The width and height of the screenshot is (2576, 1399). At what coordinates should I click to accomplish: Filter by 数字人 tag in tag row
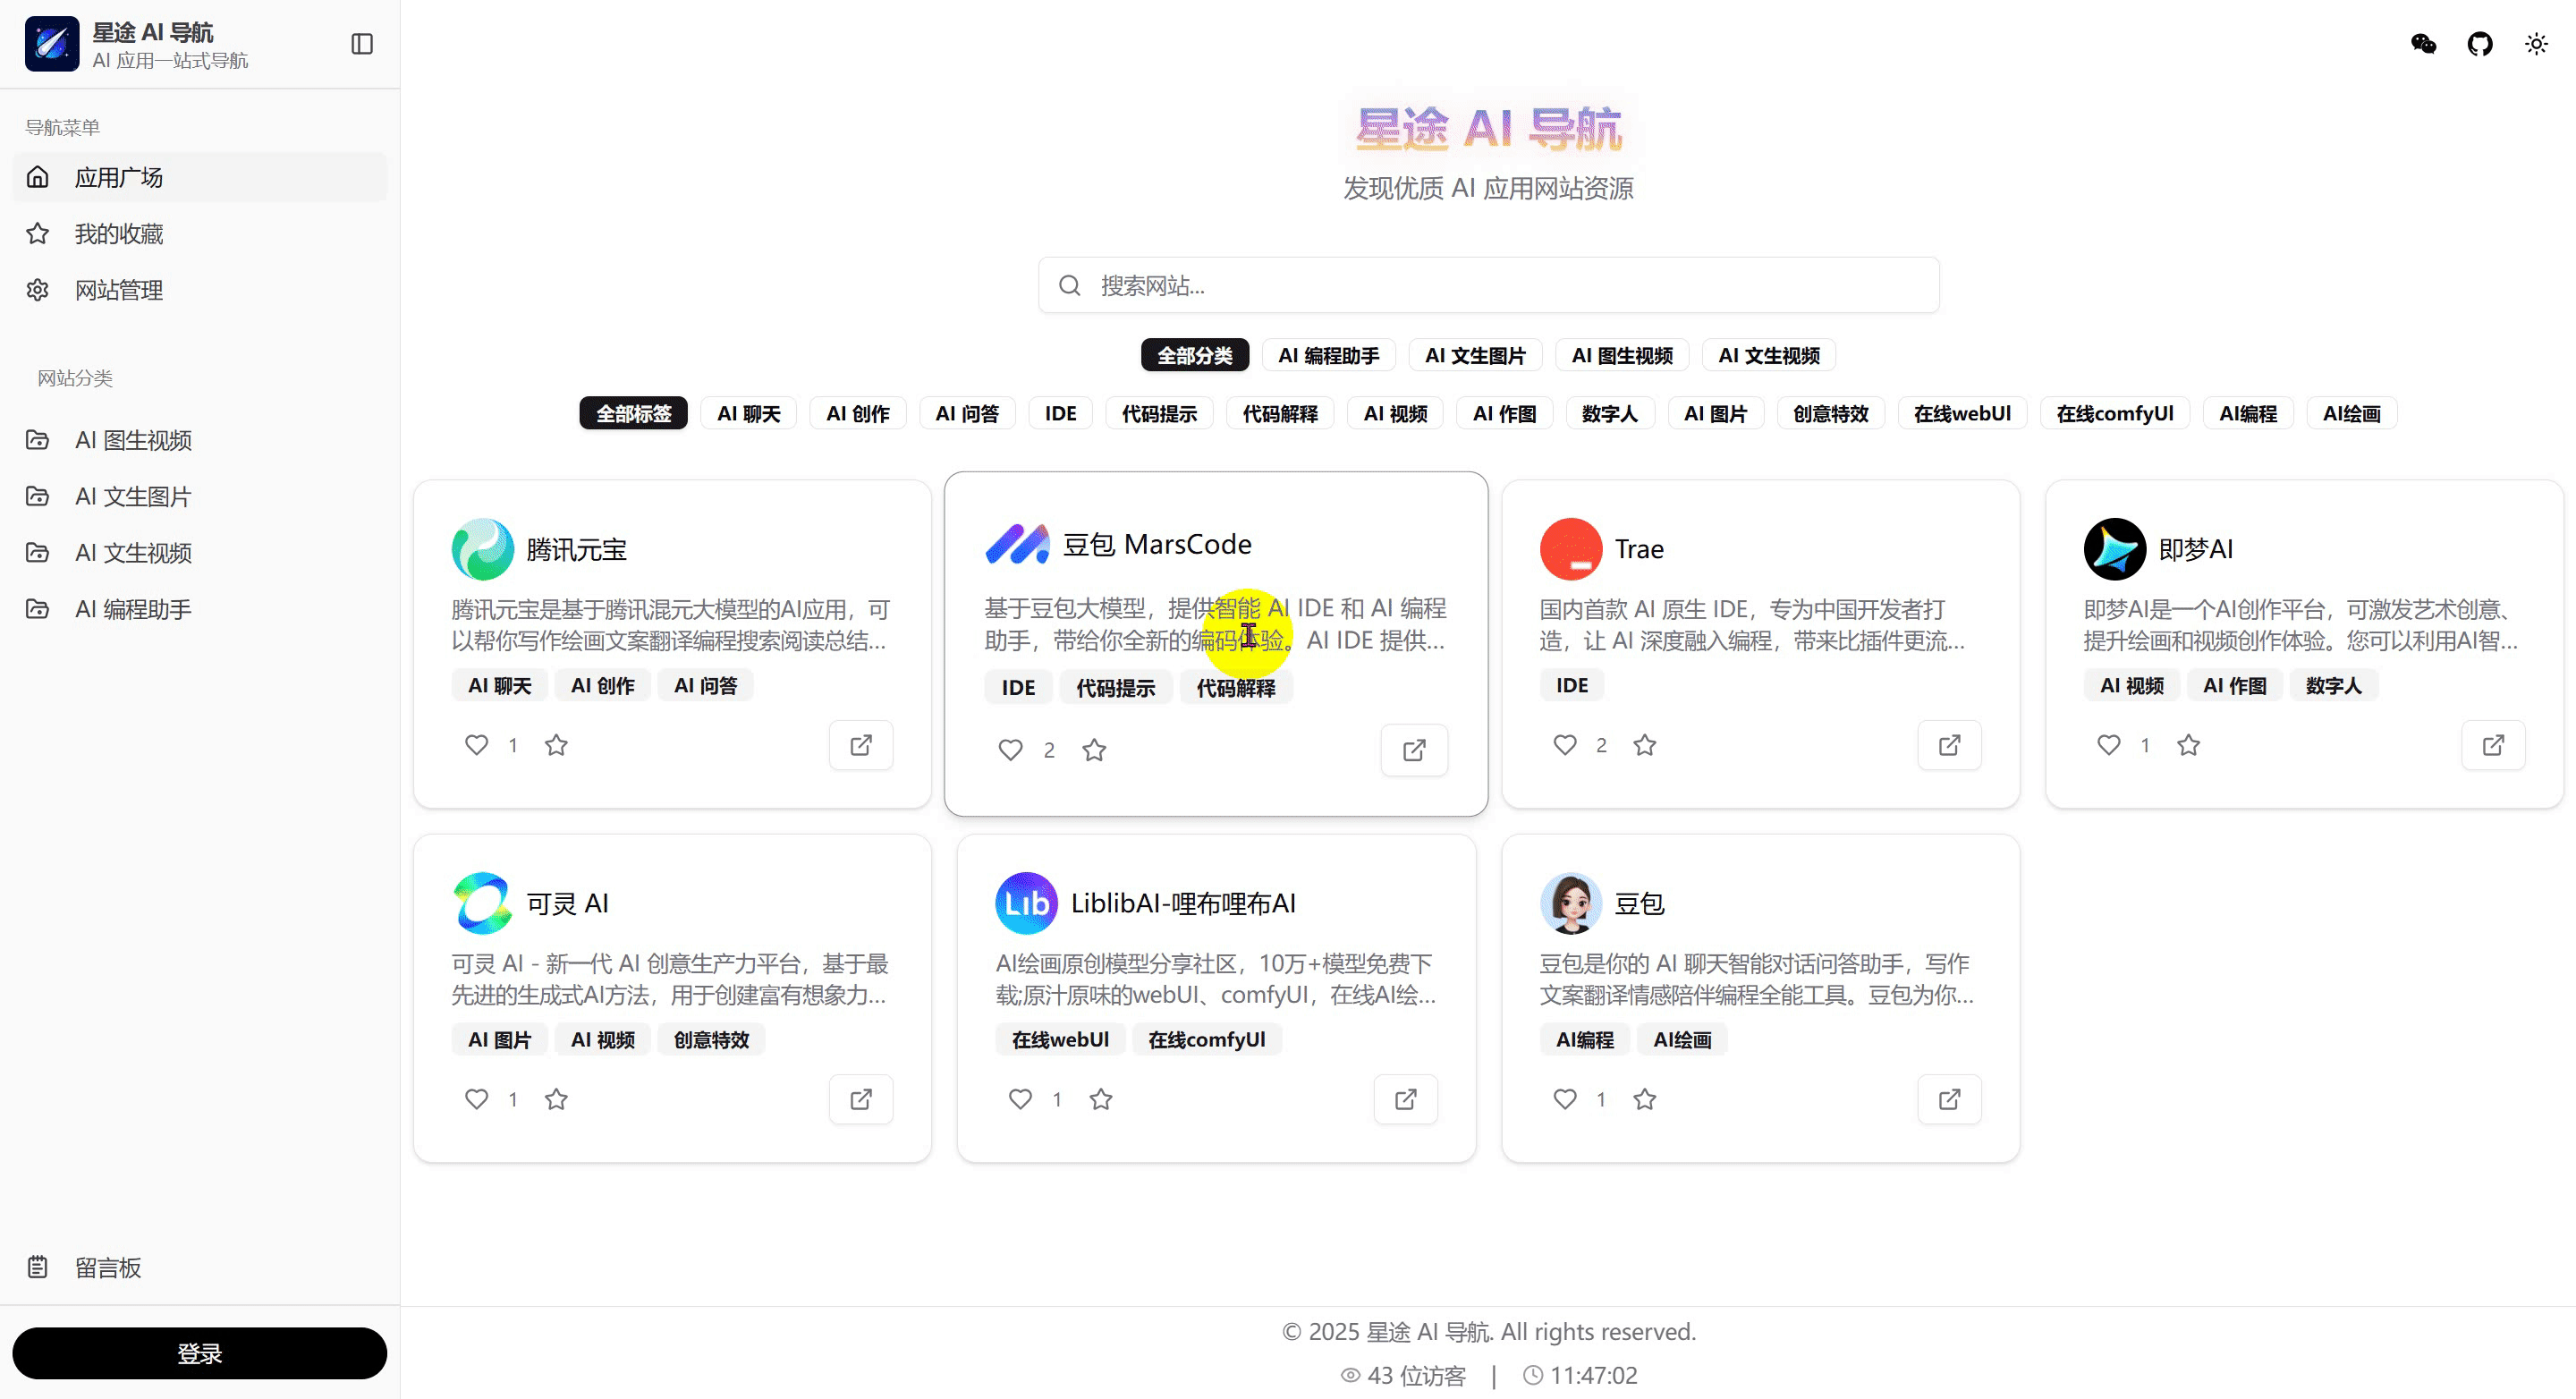[1610, 413]
